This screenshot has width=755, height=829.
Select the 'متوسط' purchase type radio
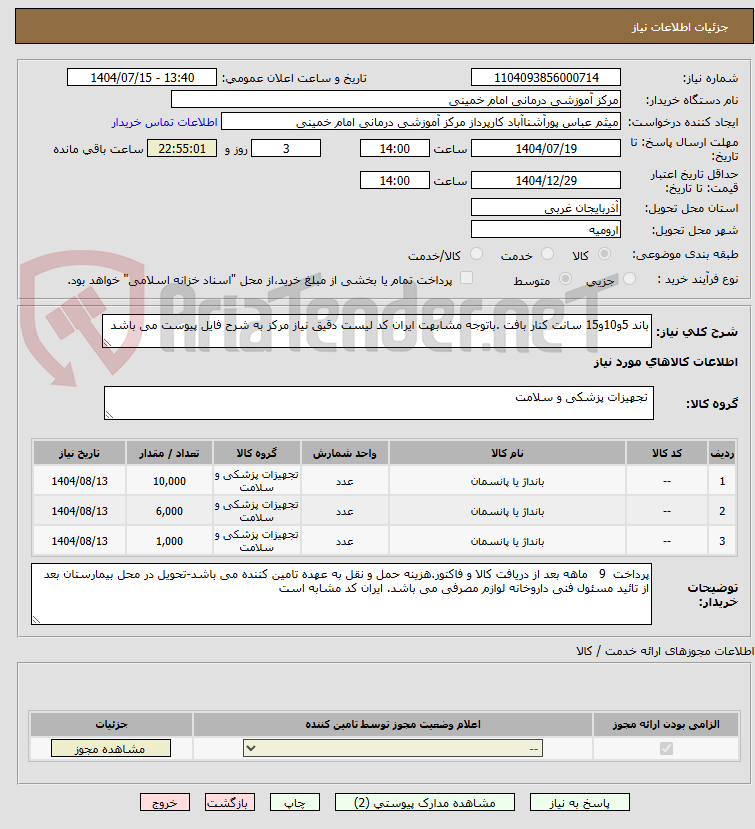[565, 279]
